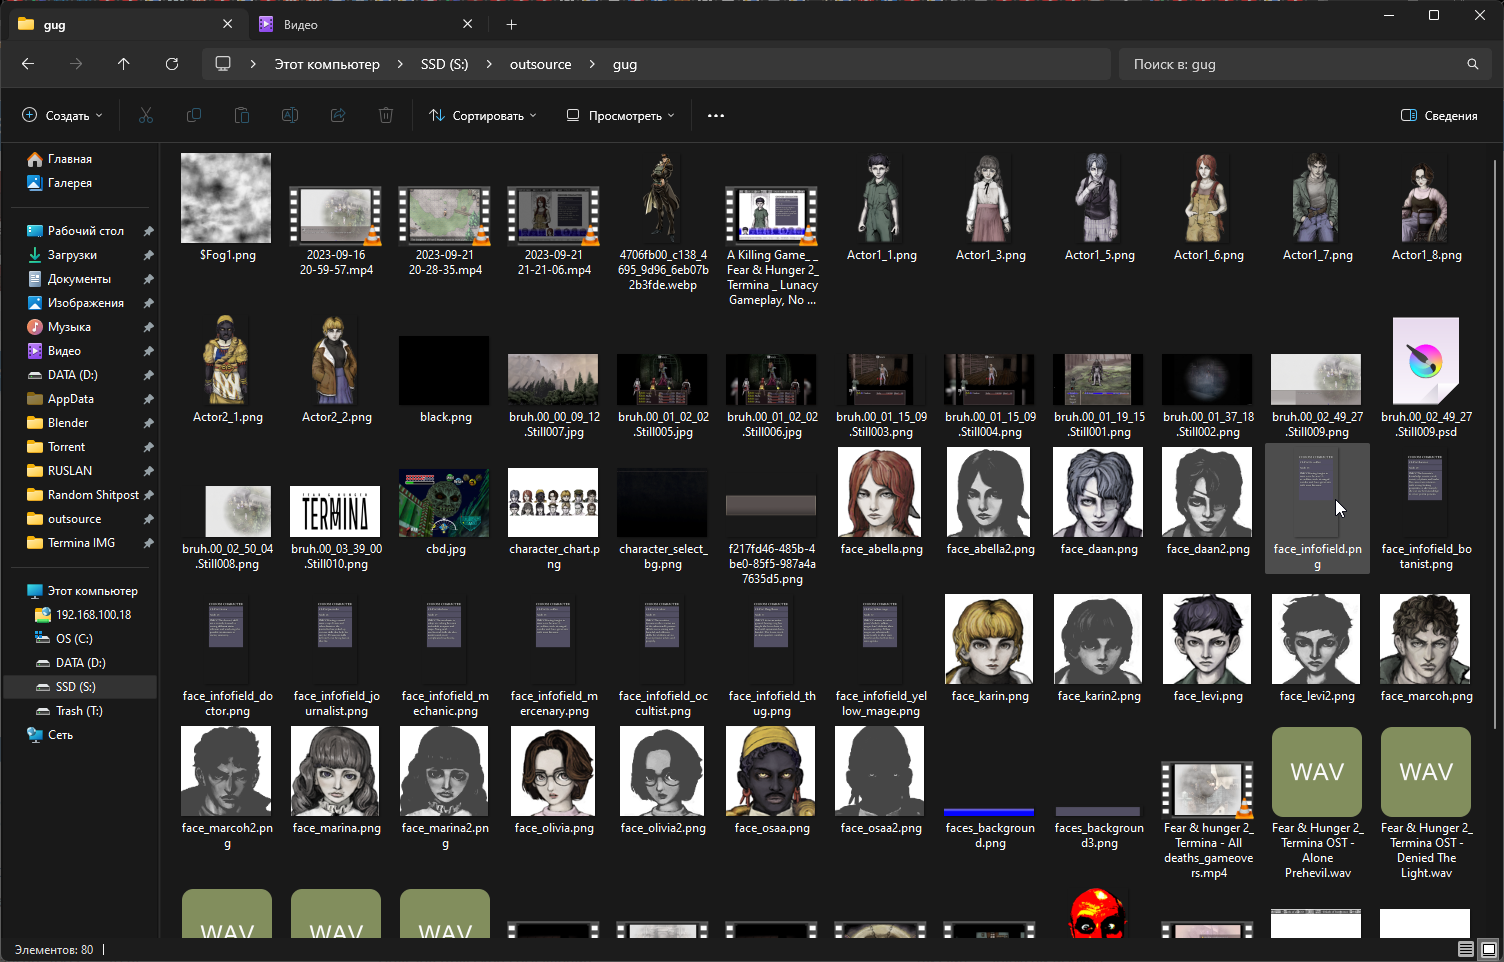This screenshot has width=1504, height=962.
Task: Go back with the left arrow
Action: (28, 64)
